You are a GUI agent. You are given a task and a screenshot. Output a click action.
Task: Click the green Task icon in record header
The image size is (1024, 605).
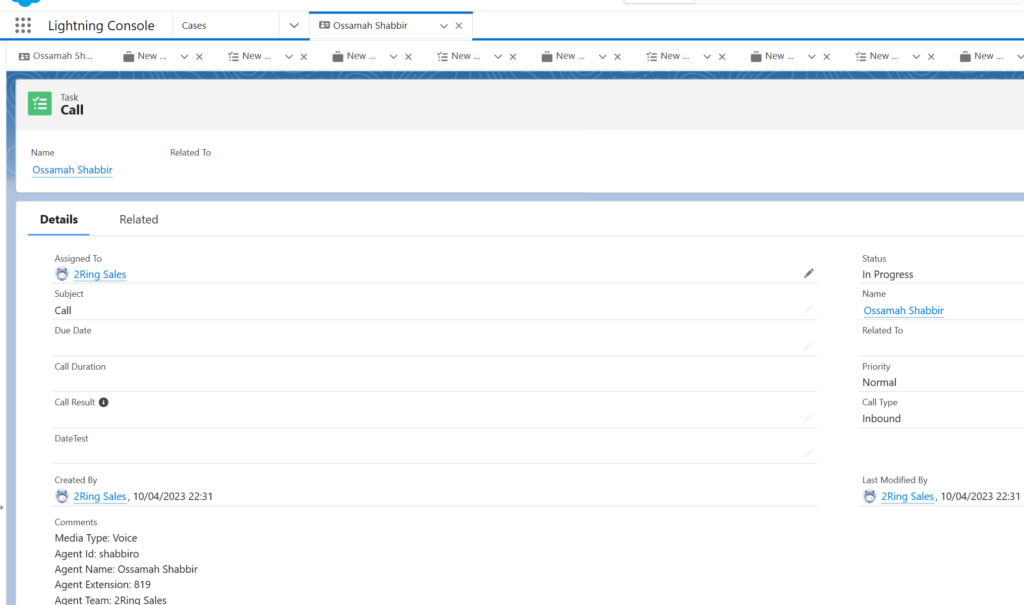[39, 103]
